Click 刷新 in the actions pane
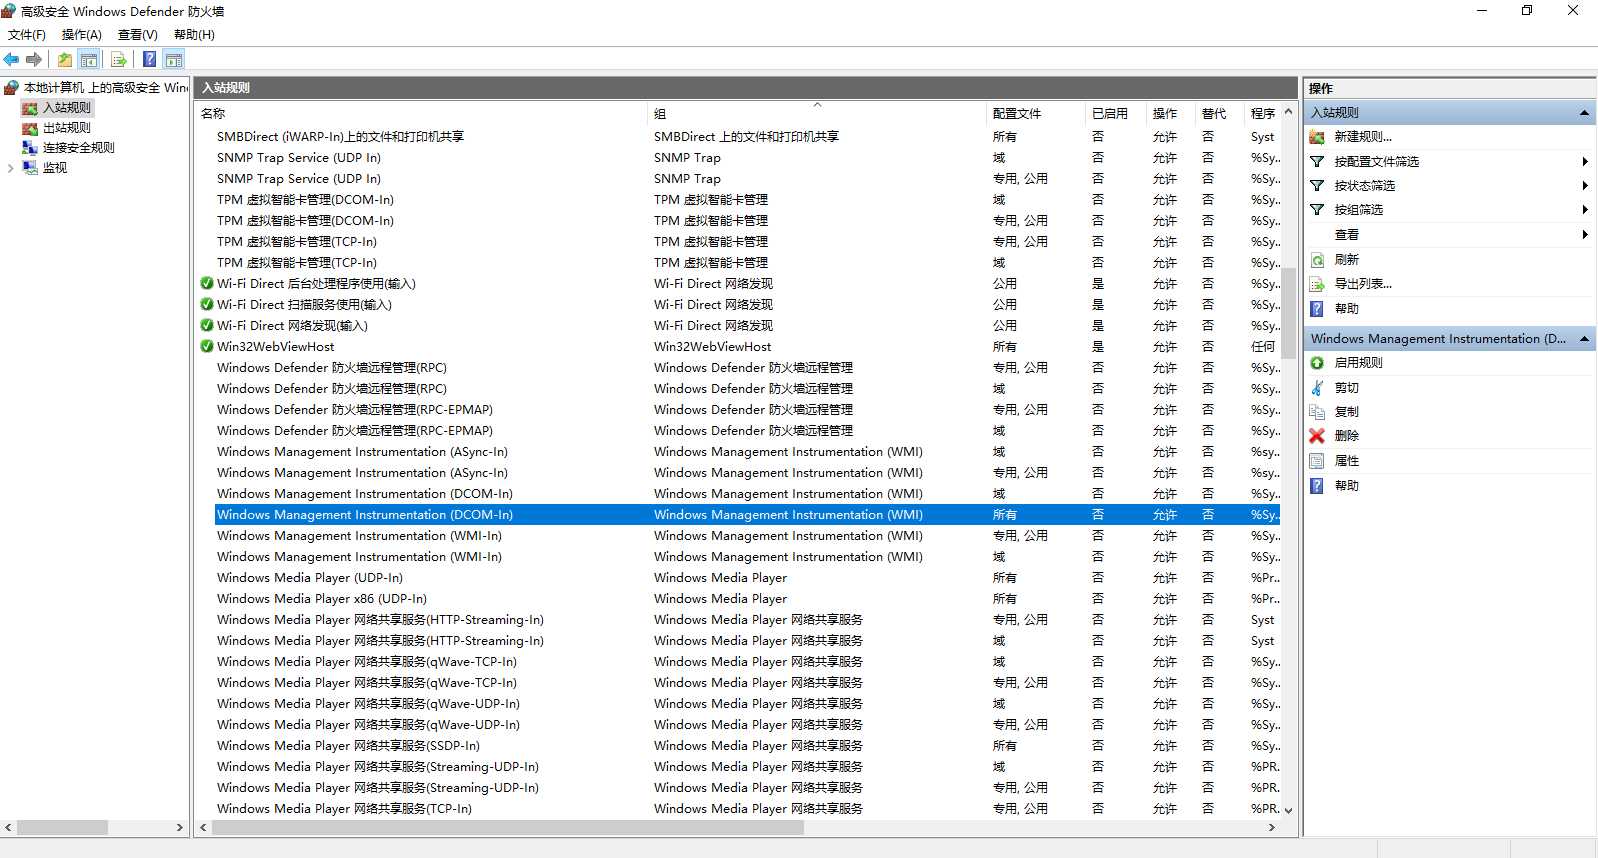 [x=1346, y=260]
